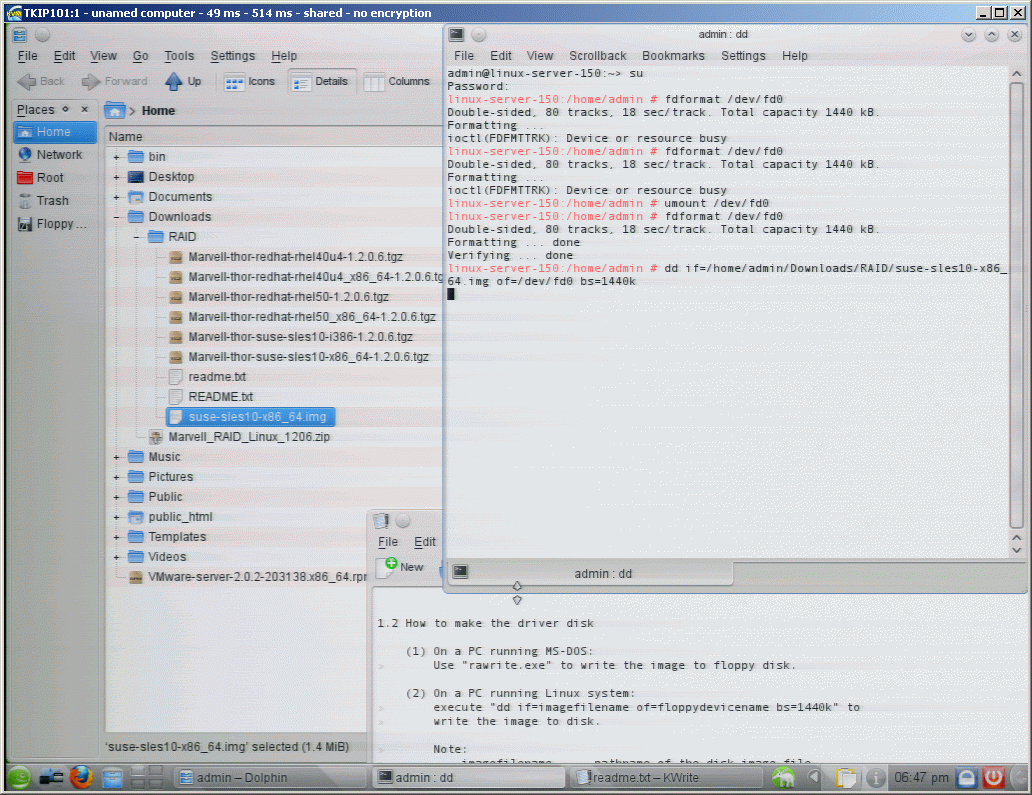1032x795 pixels.
Task: Select Marvell-thor-redhat-rhel50-1.2.0.6.tgz archive
Action: click(279, 297)
